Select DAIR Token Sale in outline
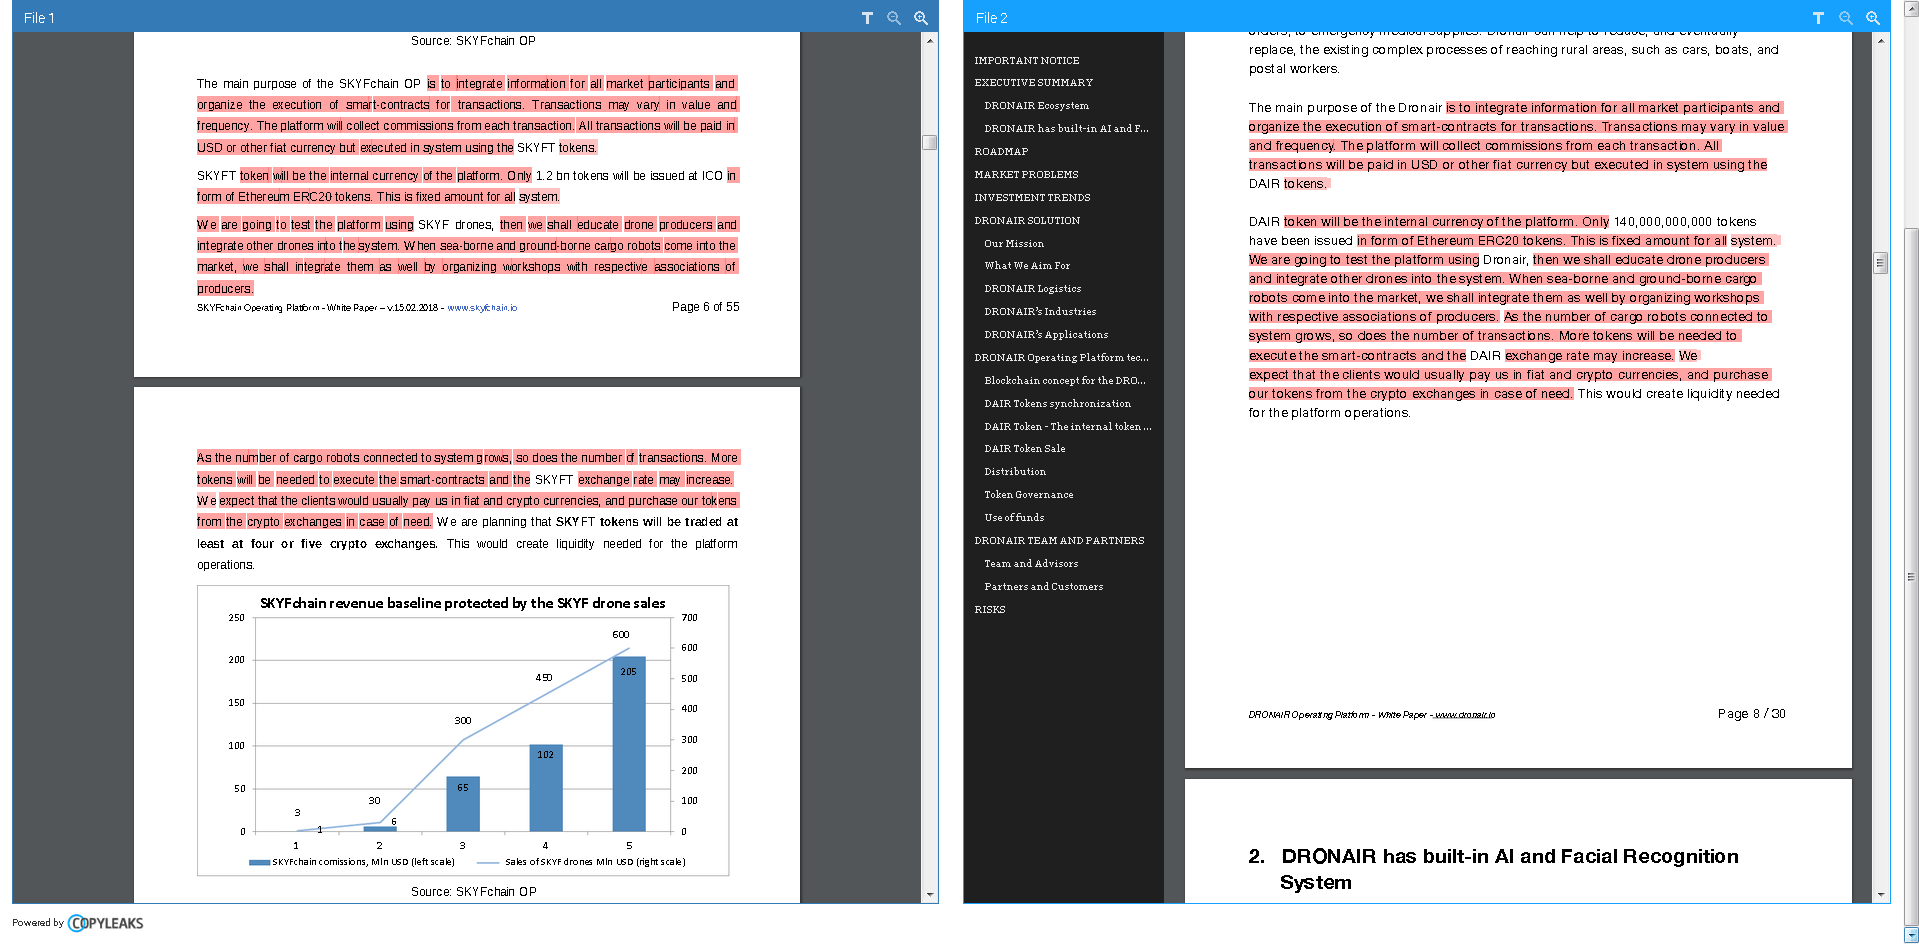 pyautogui.click(x=1024, y=449)
